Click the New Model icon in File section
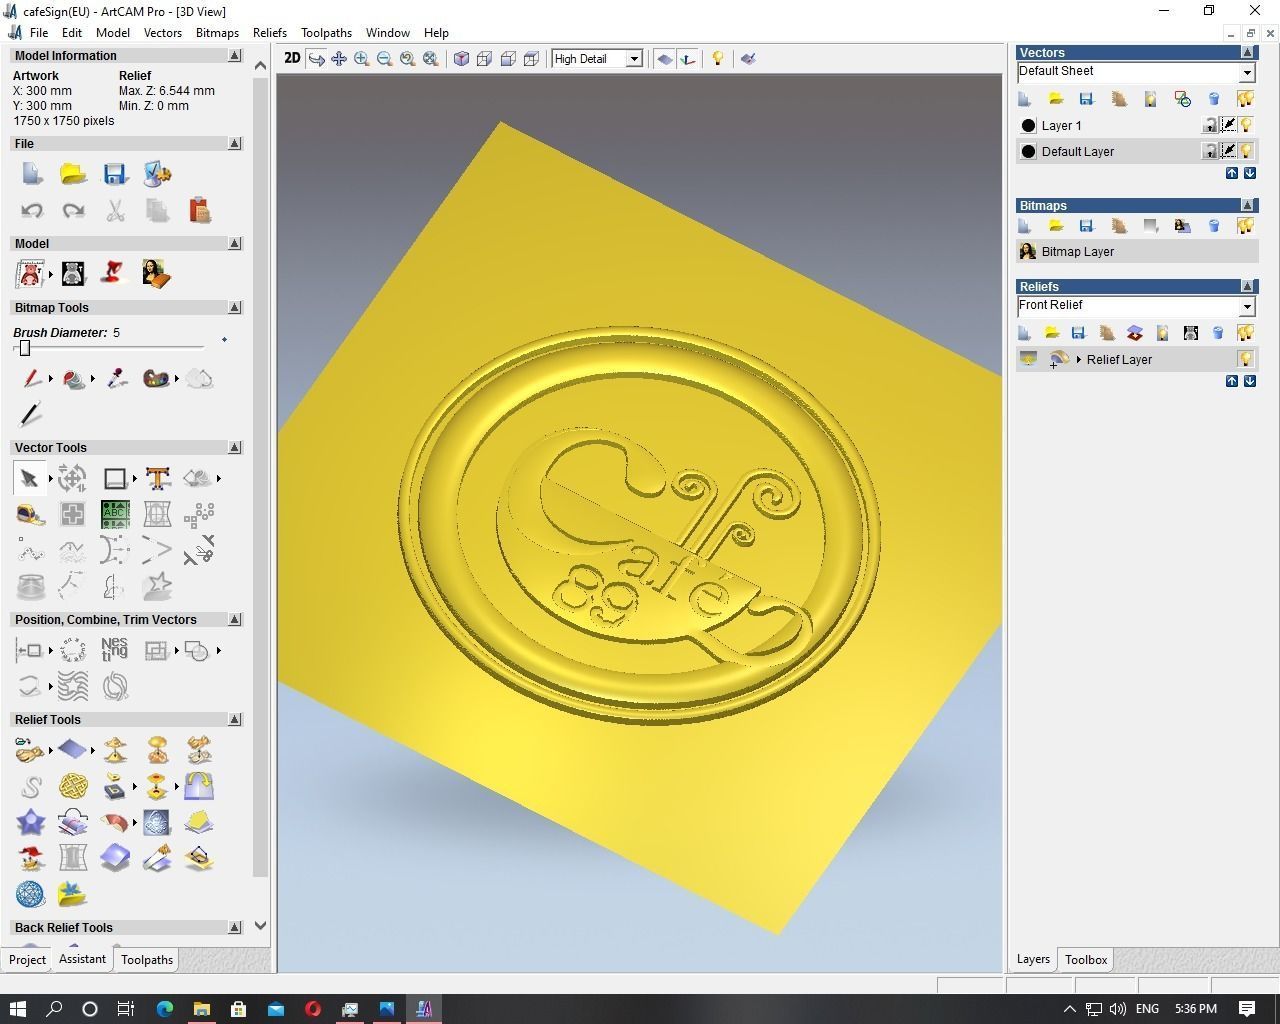 [32, 174]
